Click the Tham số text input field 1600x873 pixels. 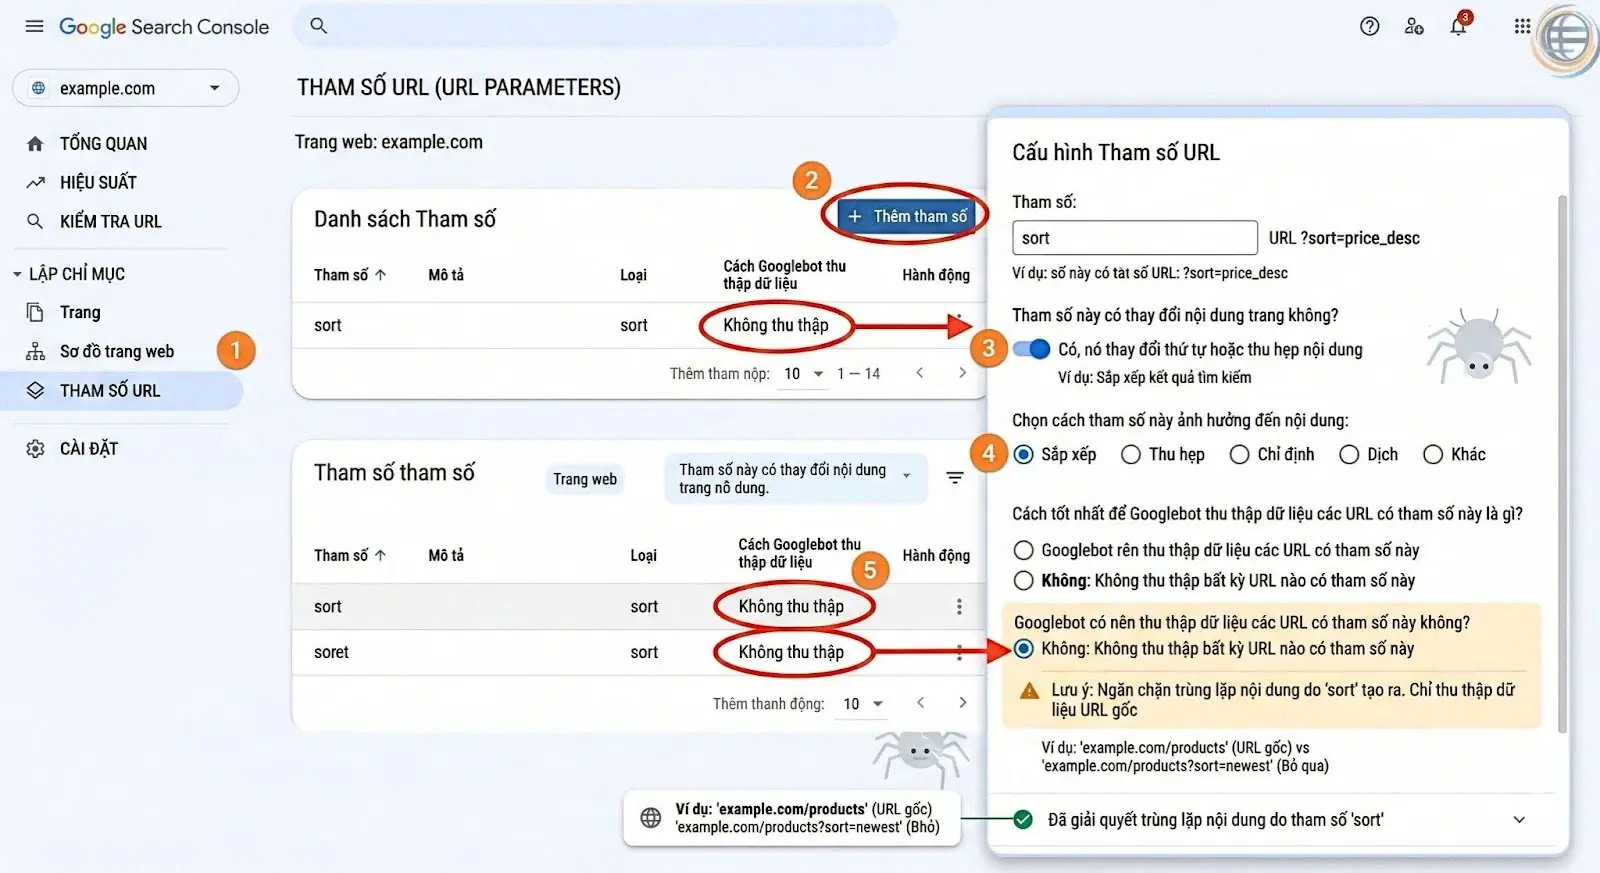pyautogui.click(x=1134, y=238)
